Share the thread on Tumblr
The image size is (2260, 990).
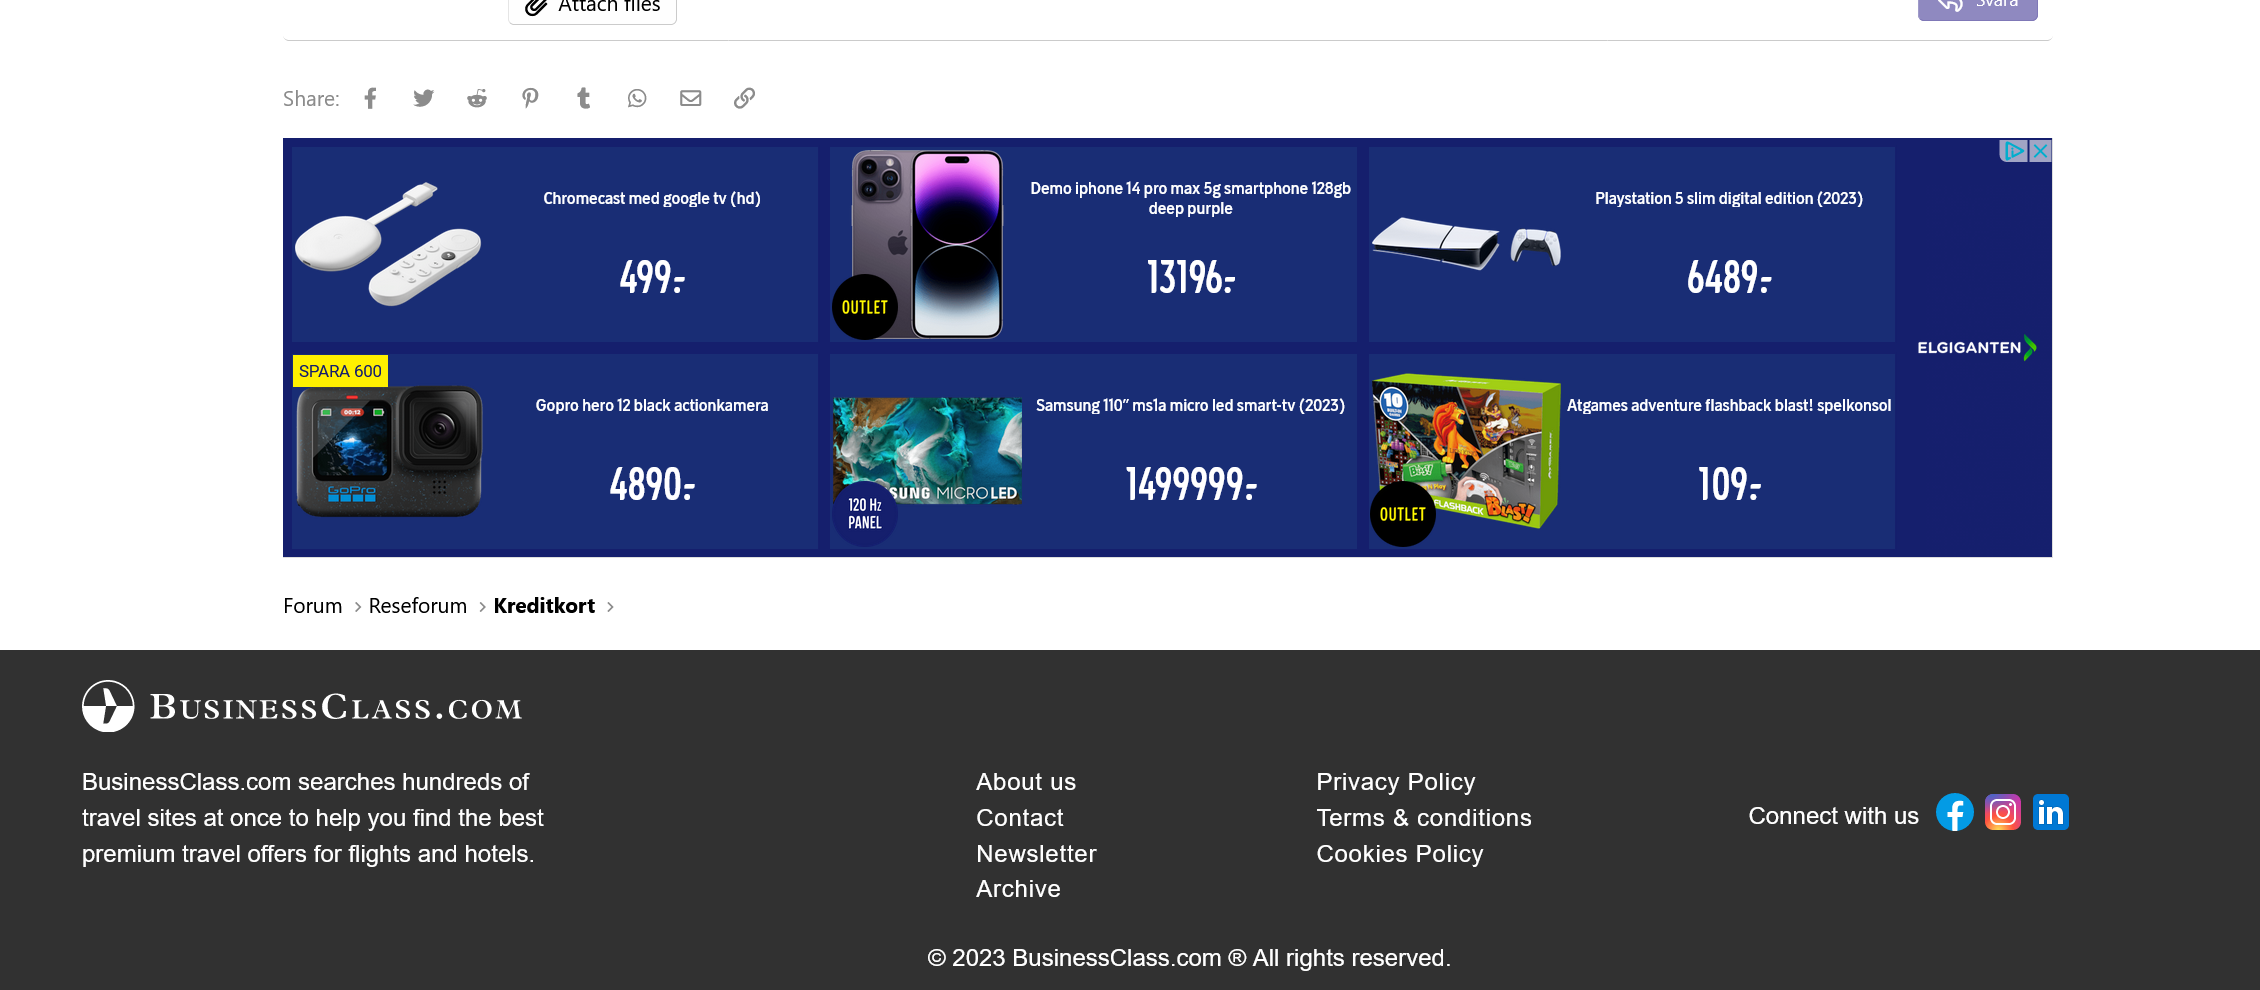tap(584, 98)
